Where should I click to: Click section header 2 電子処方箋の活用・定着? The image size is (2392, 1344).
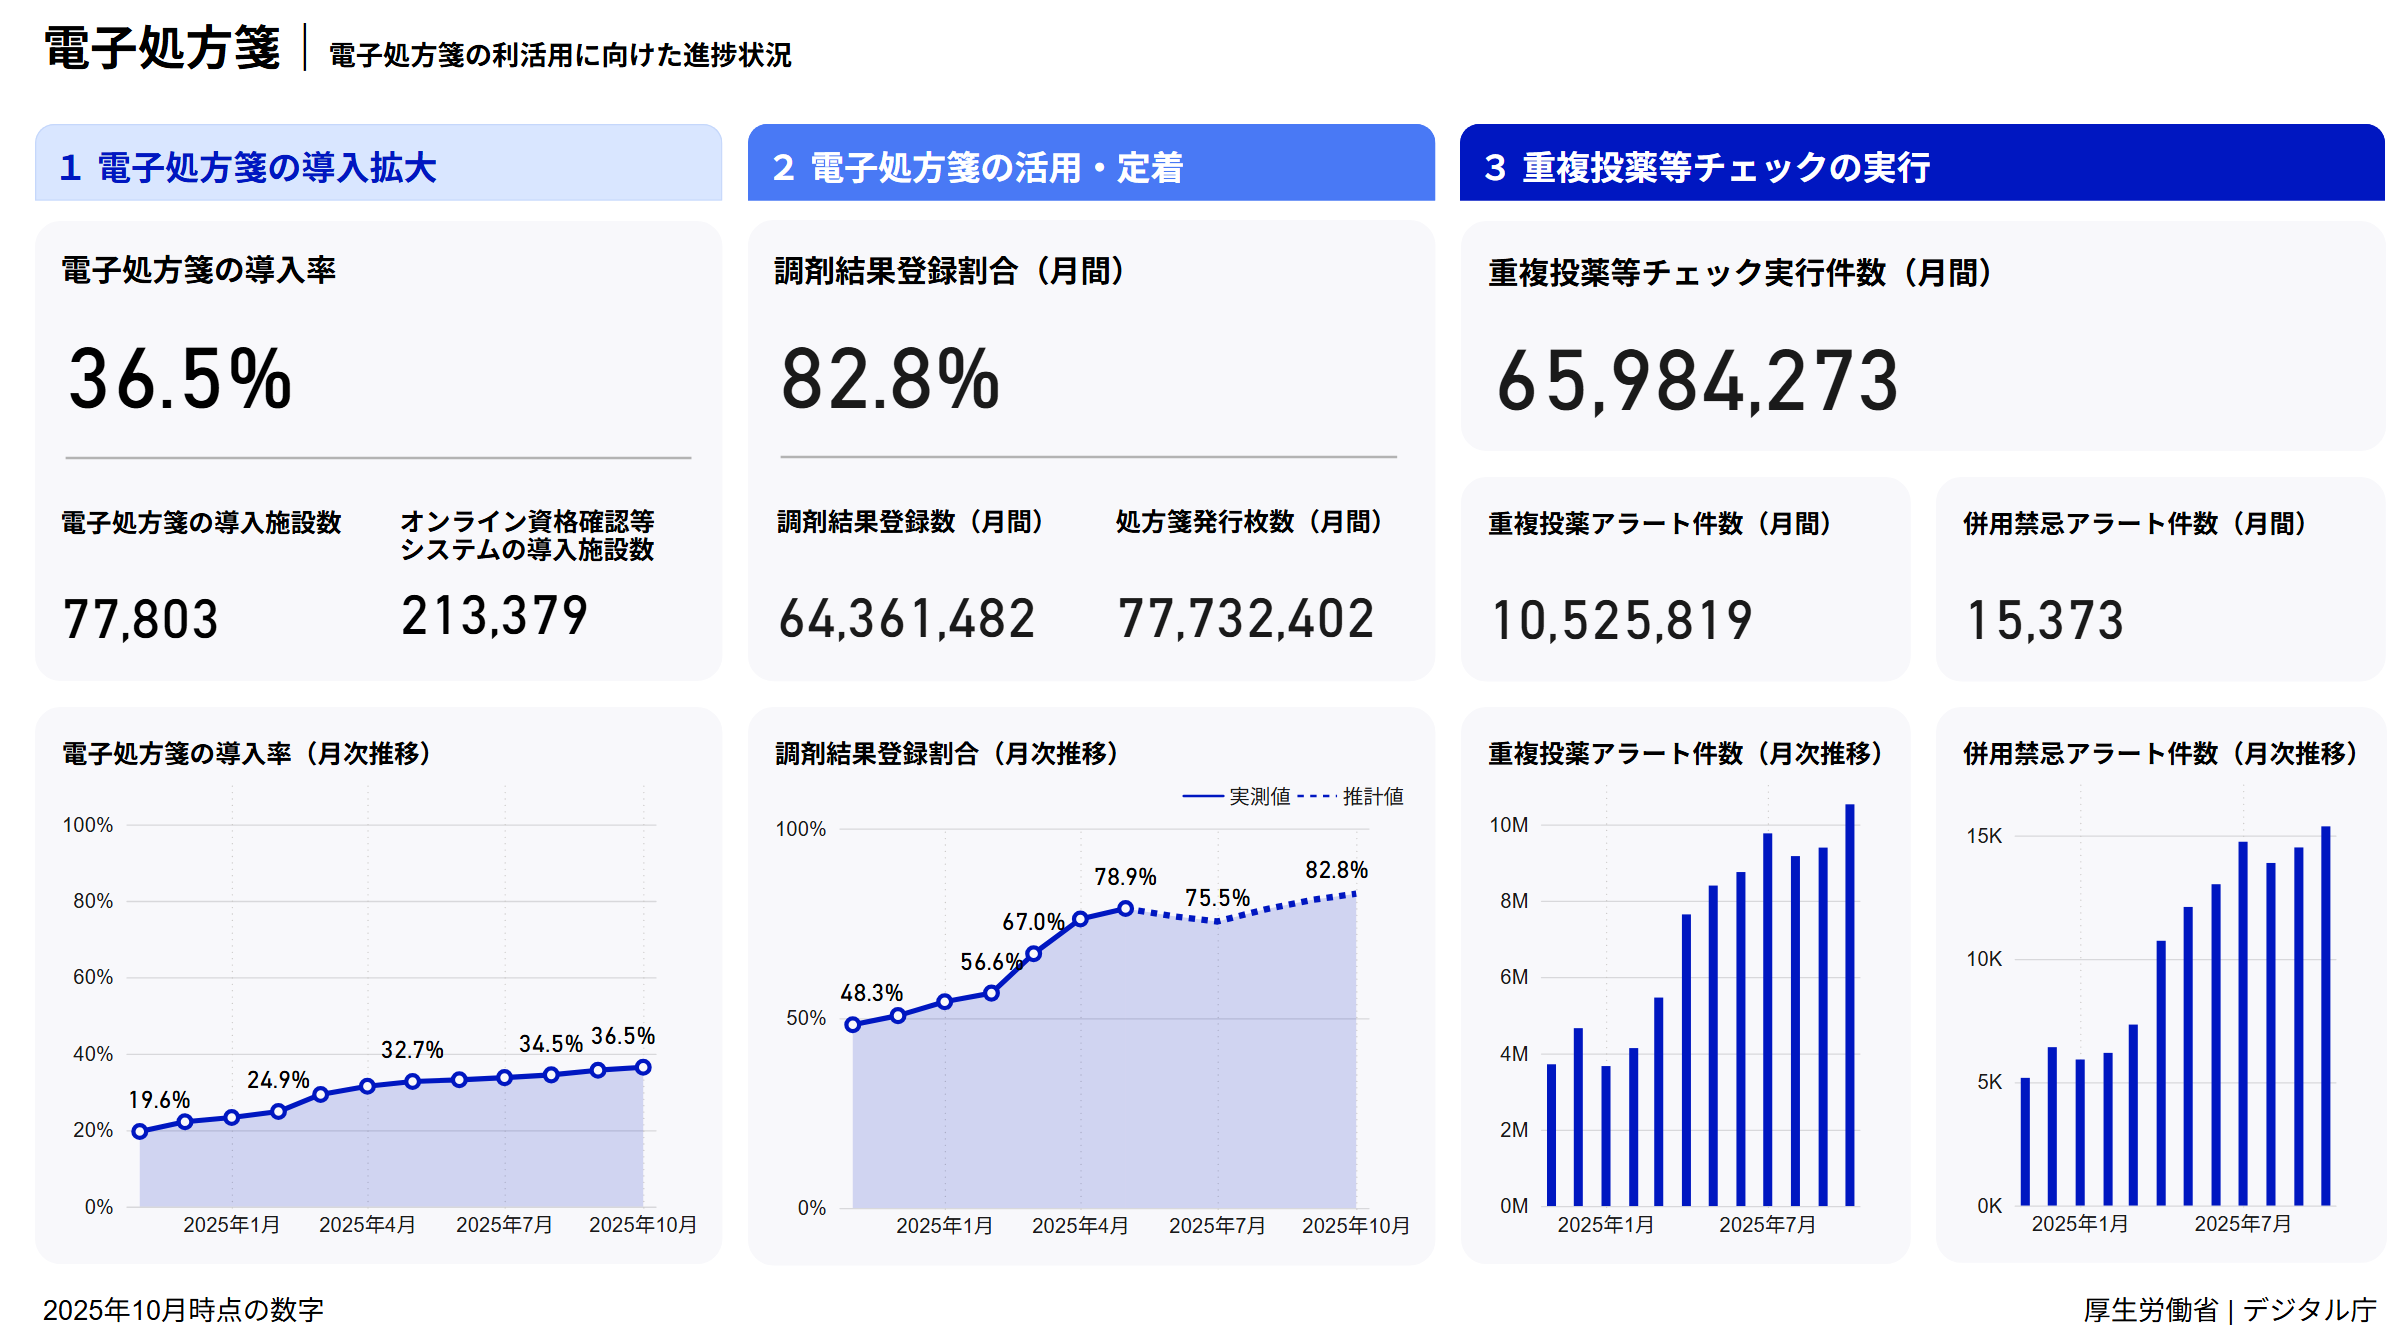[x=977, y=167]
